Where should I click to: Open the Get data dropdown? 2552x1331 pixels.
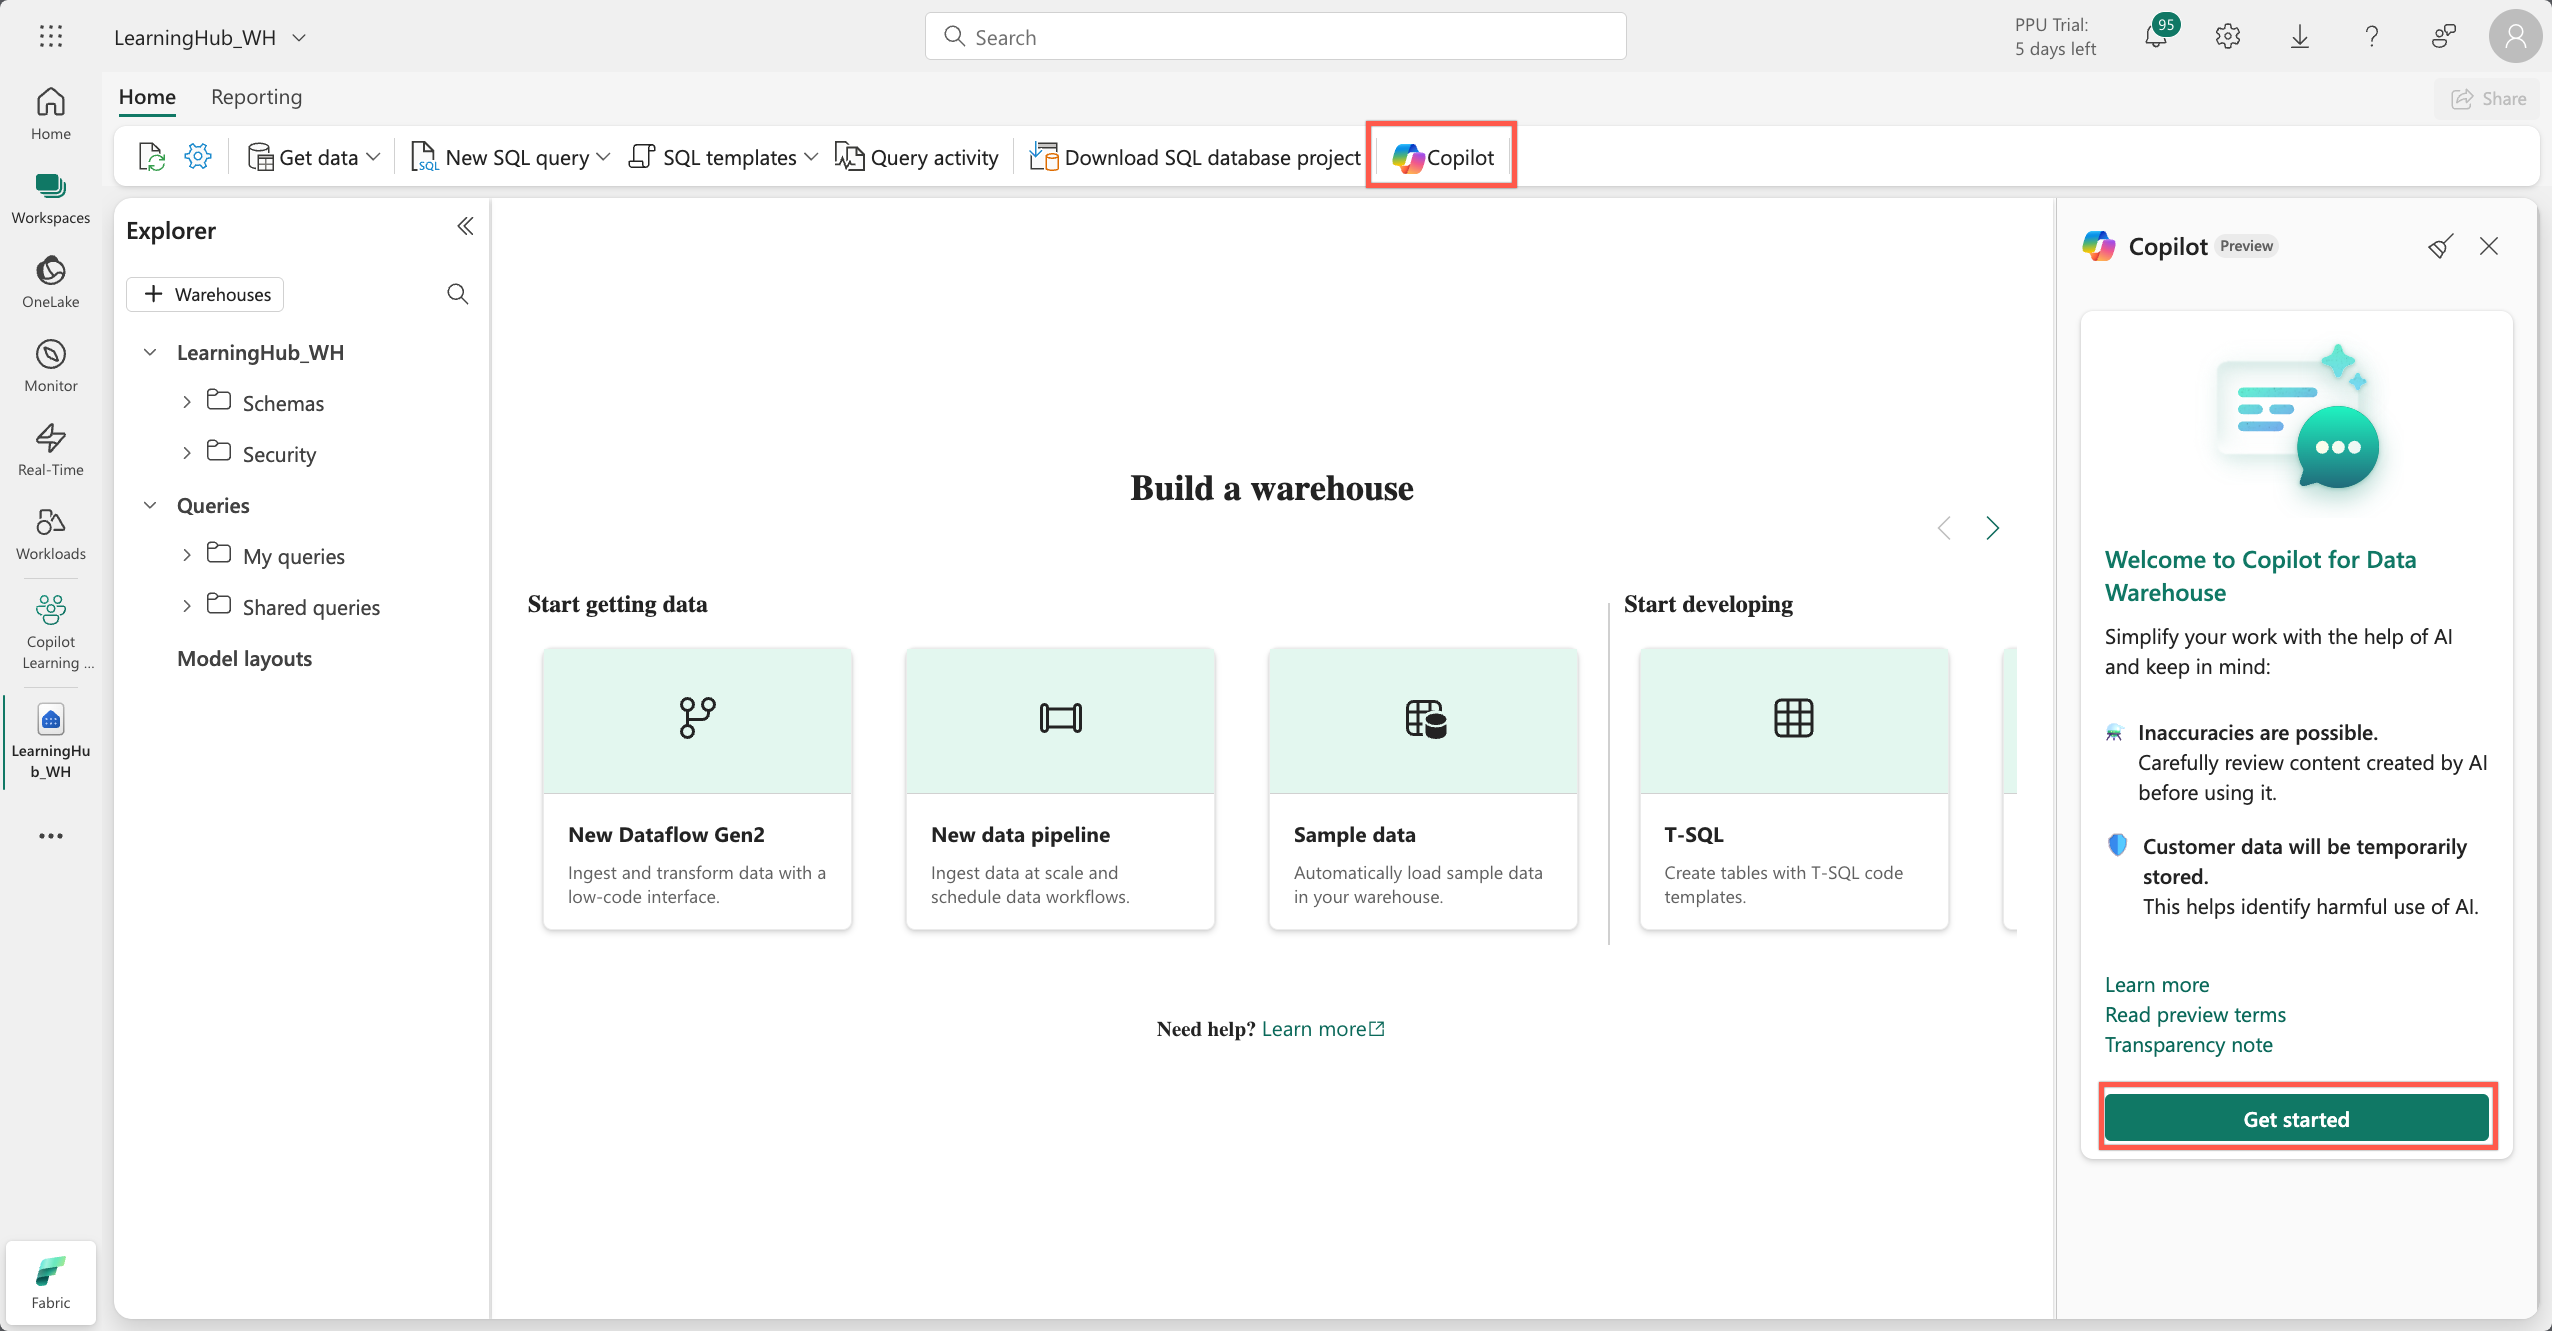(x=314, y=157)
